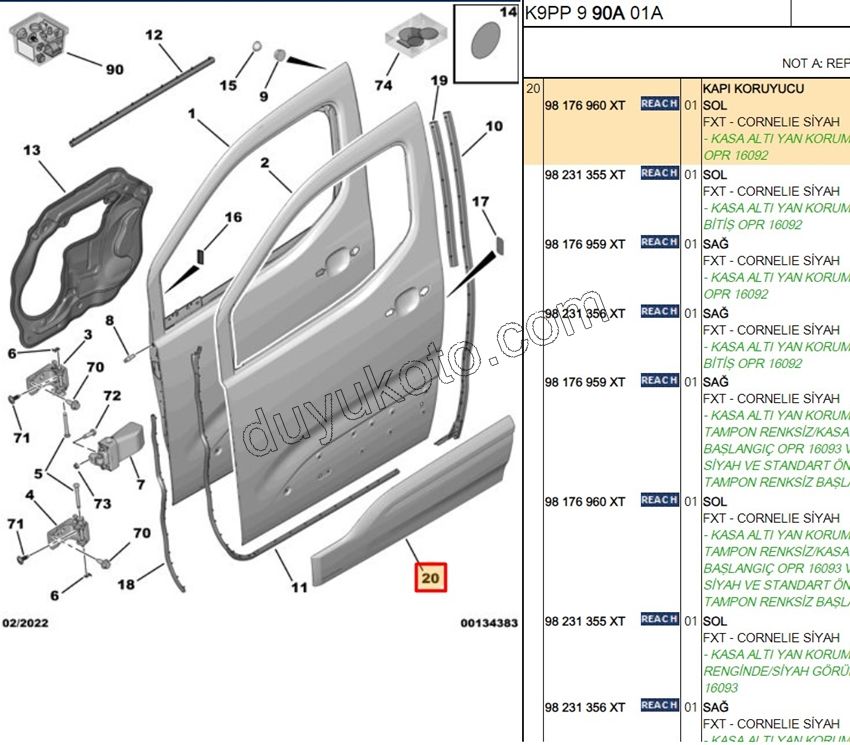The height and width of the screenshot is (745, 850).
Task: Select the red highlighted callout number 20
Action: coord(430,578)
